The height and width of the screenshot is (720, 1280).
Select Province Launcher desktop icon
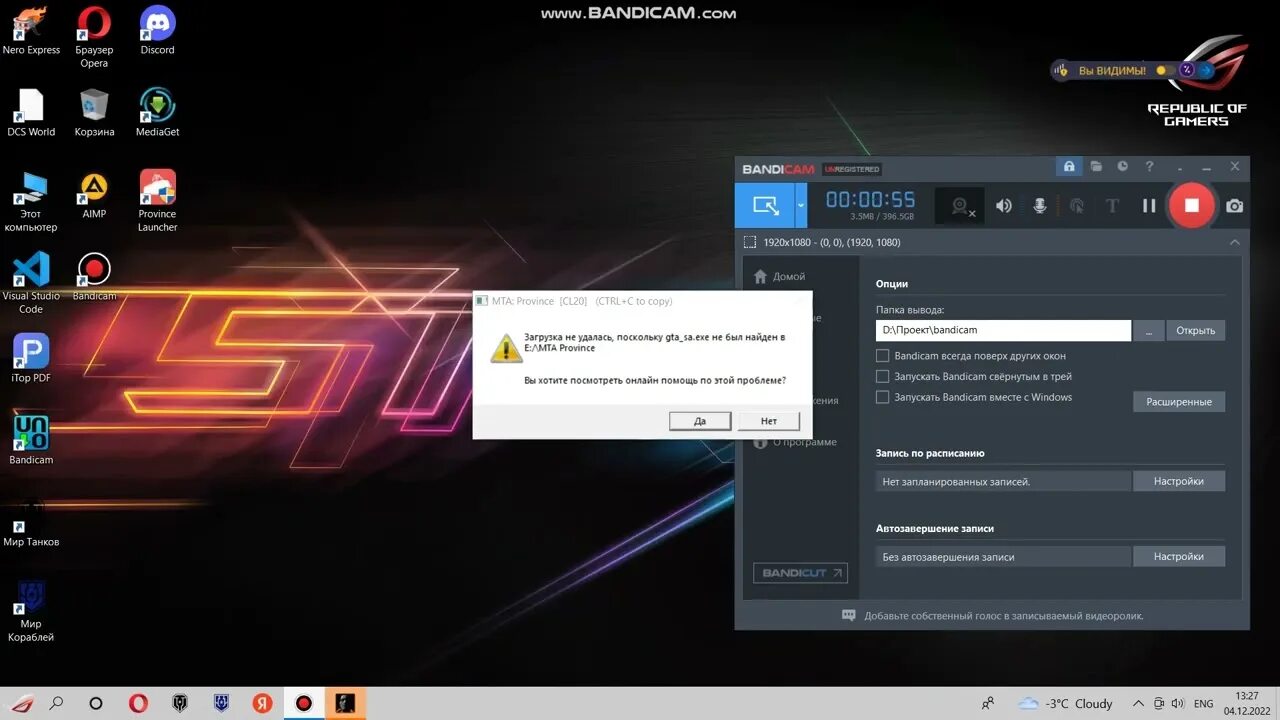pyautogui.click(x=157, y=201)
